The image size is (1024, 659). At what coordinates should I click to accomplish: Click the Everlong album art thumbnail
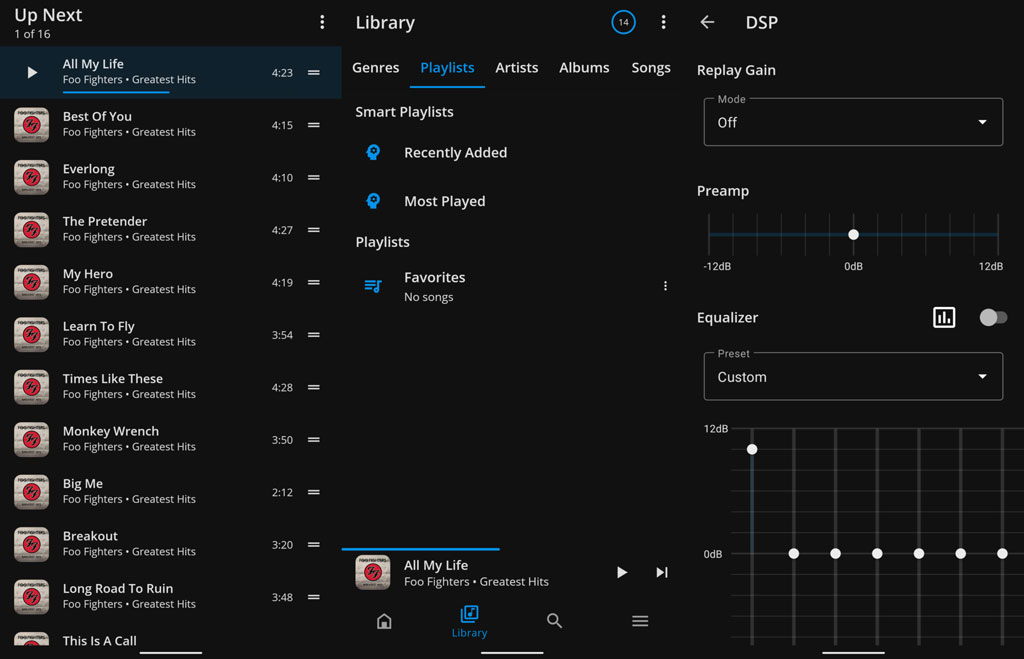tap(31, 178)
